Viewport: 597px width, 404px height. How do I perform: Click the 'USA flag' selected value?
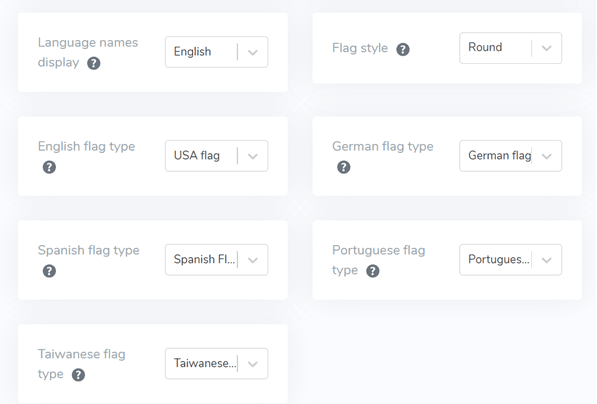click(197, 155)
